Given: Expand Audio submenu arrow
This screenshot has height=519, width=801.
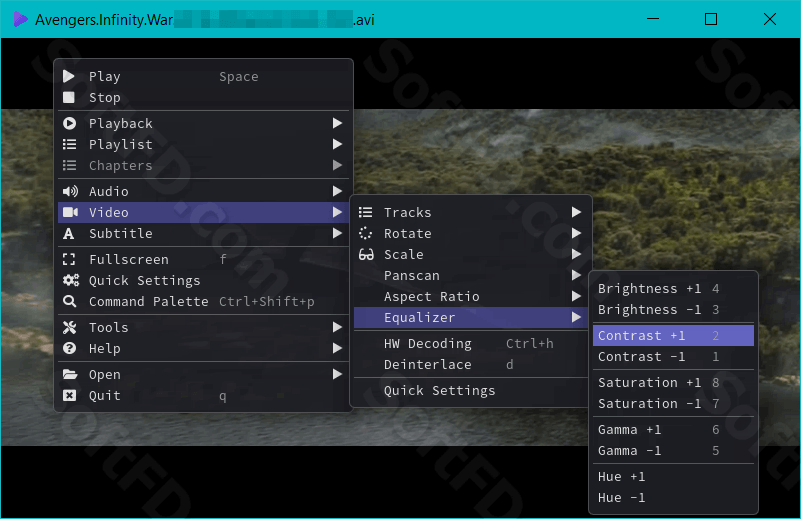Looking at the screenshot, I should click(337, 191).
